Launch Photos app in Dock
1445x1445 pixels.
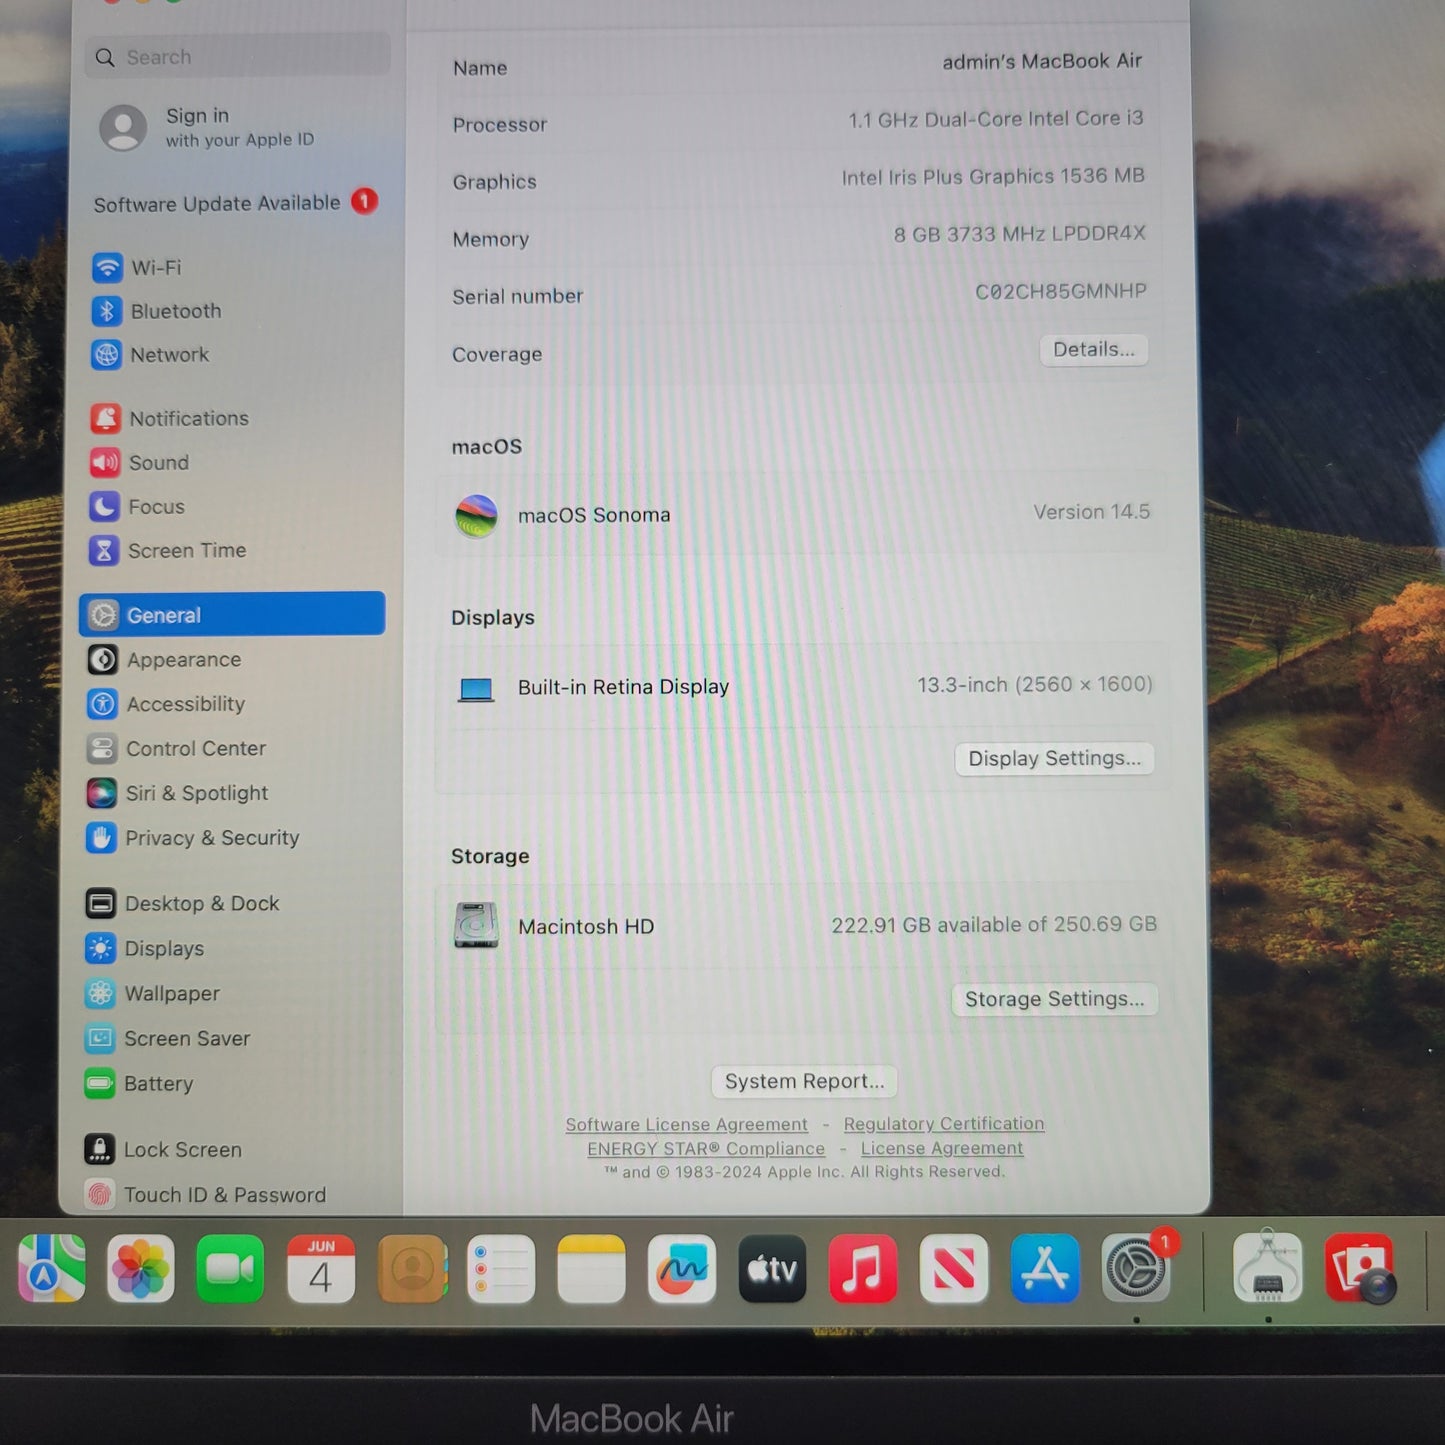click(141, 1268)
